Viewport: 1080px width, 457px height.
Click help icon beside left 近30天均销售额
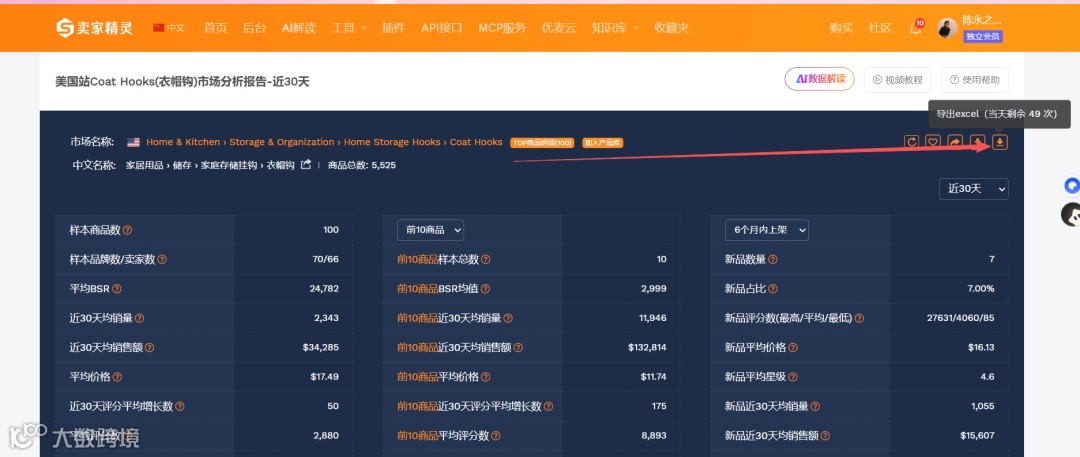149,348
